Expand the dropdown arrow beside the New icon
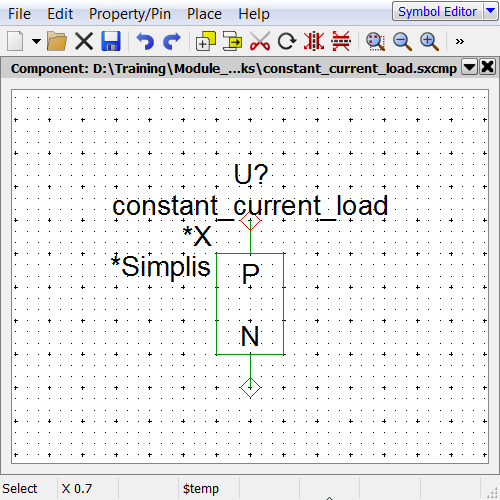The image size is (500, 500). coord(36,42)
